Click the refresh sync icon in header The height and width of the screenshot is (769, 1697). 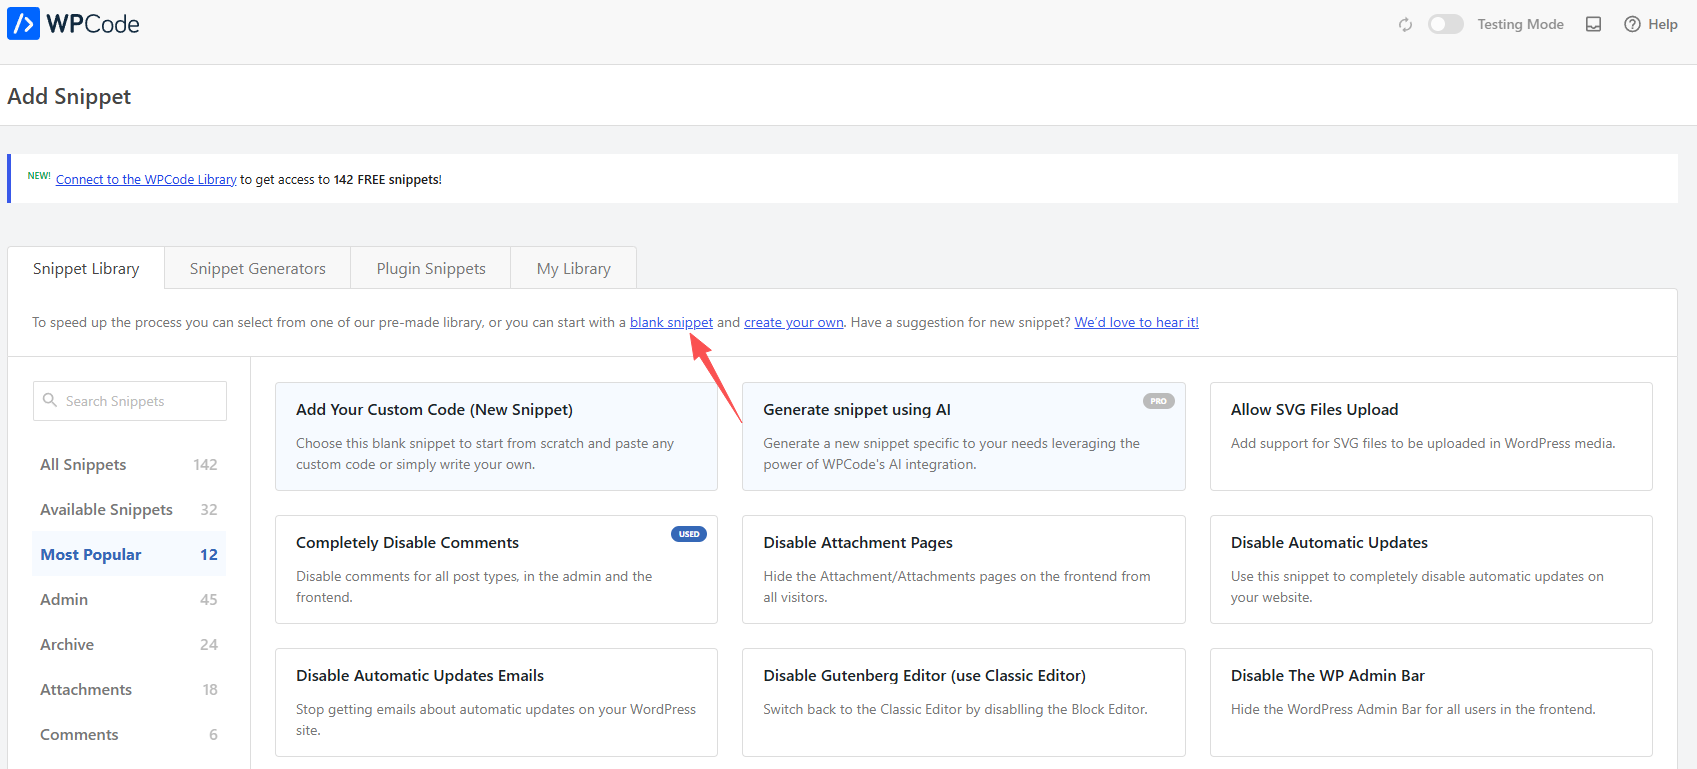tap(1406, 24)
